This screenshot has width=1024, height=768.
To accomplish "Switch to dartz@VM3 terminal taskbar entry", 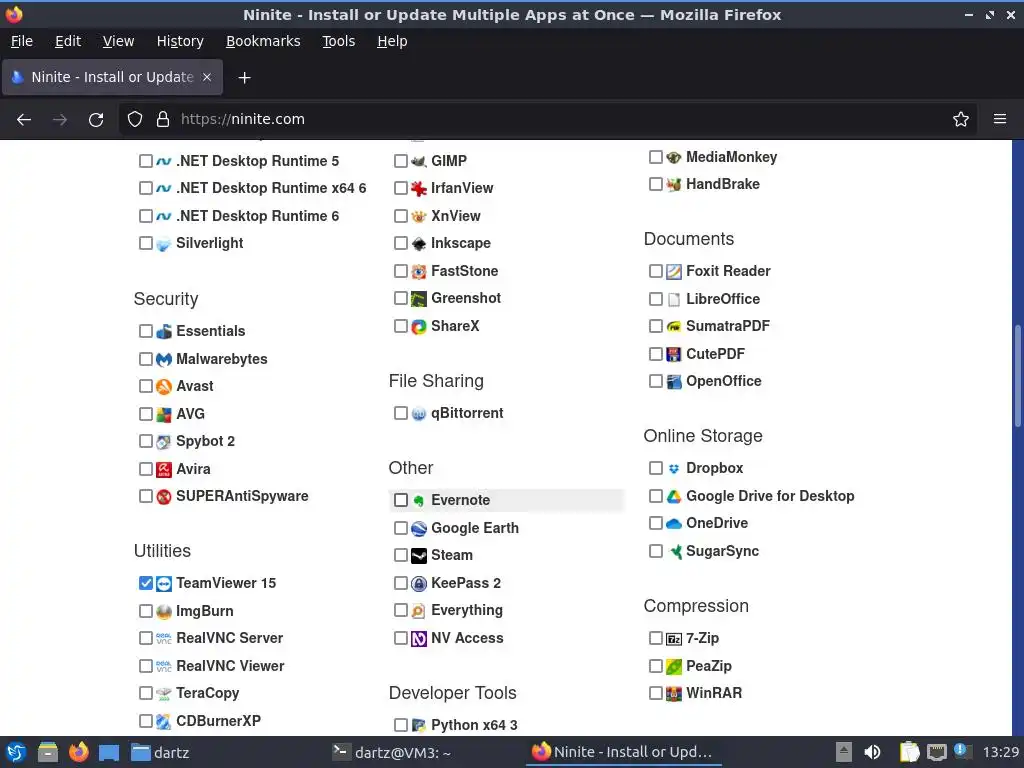I will pyautogui.click(x=392, y=752).
